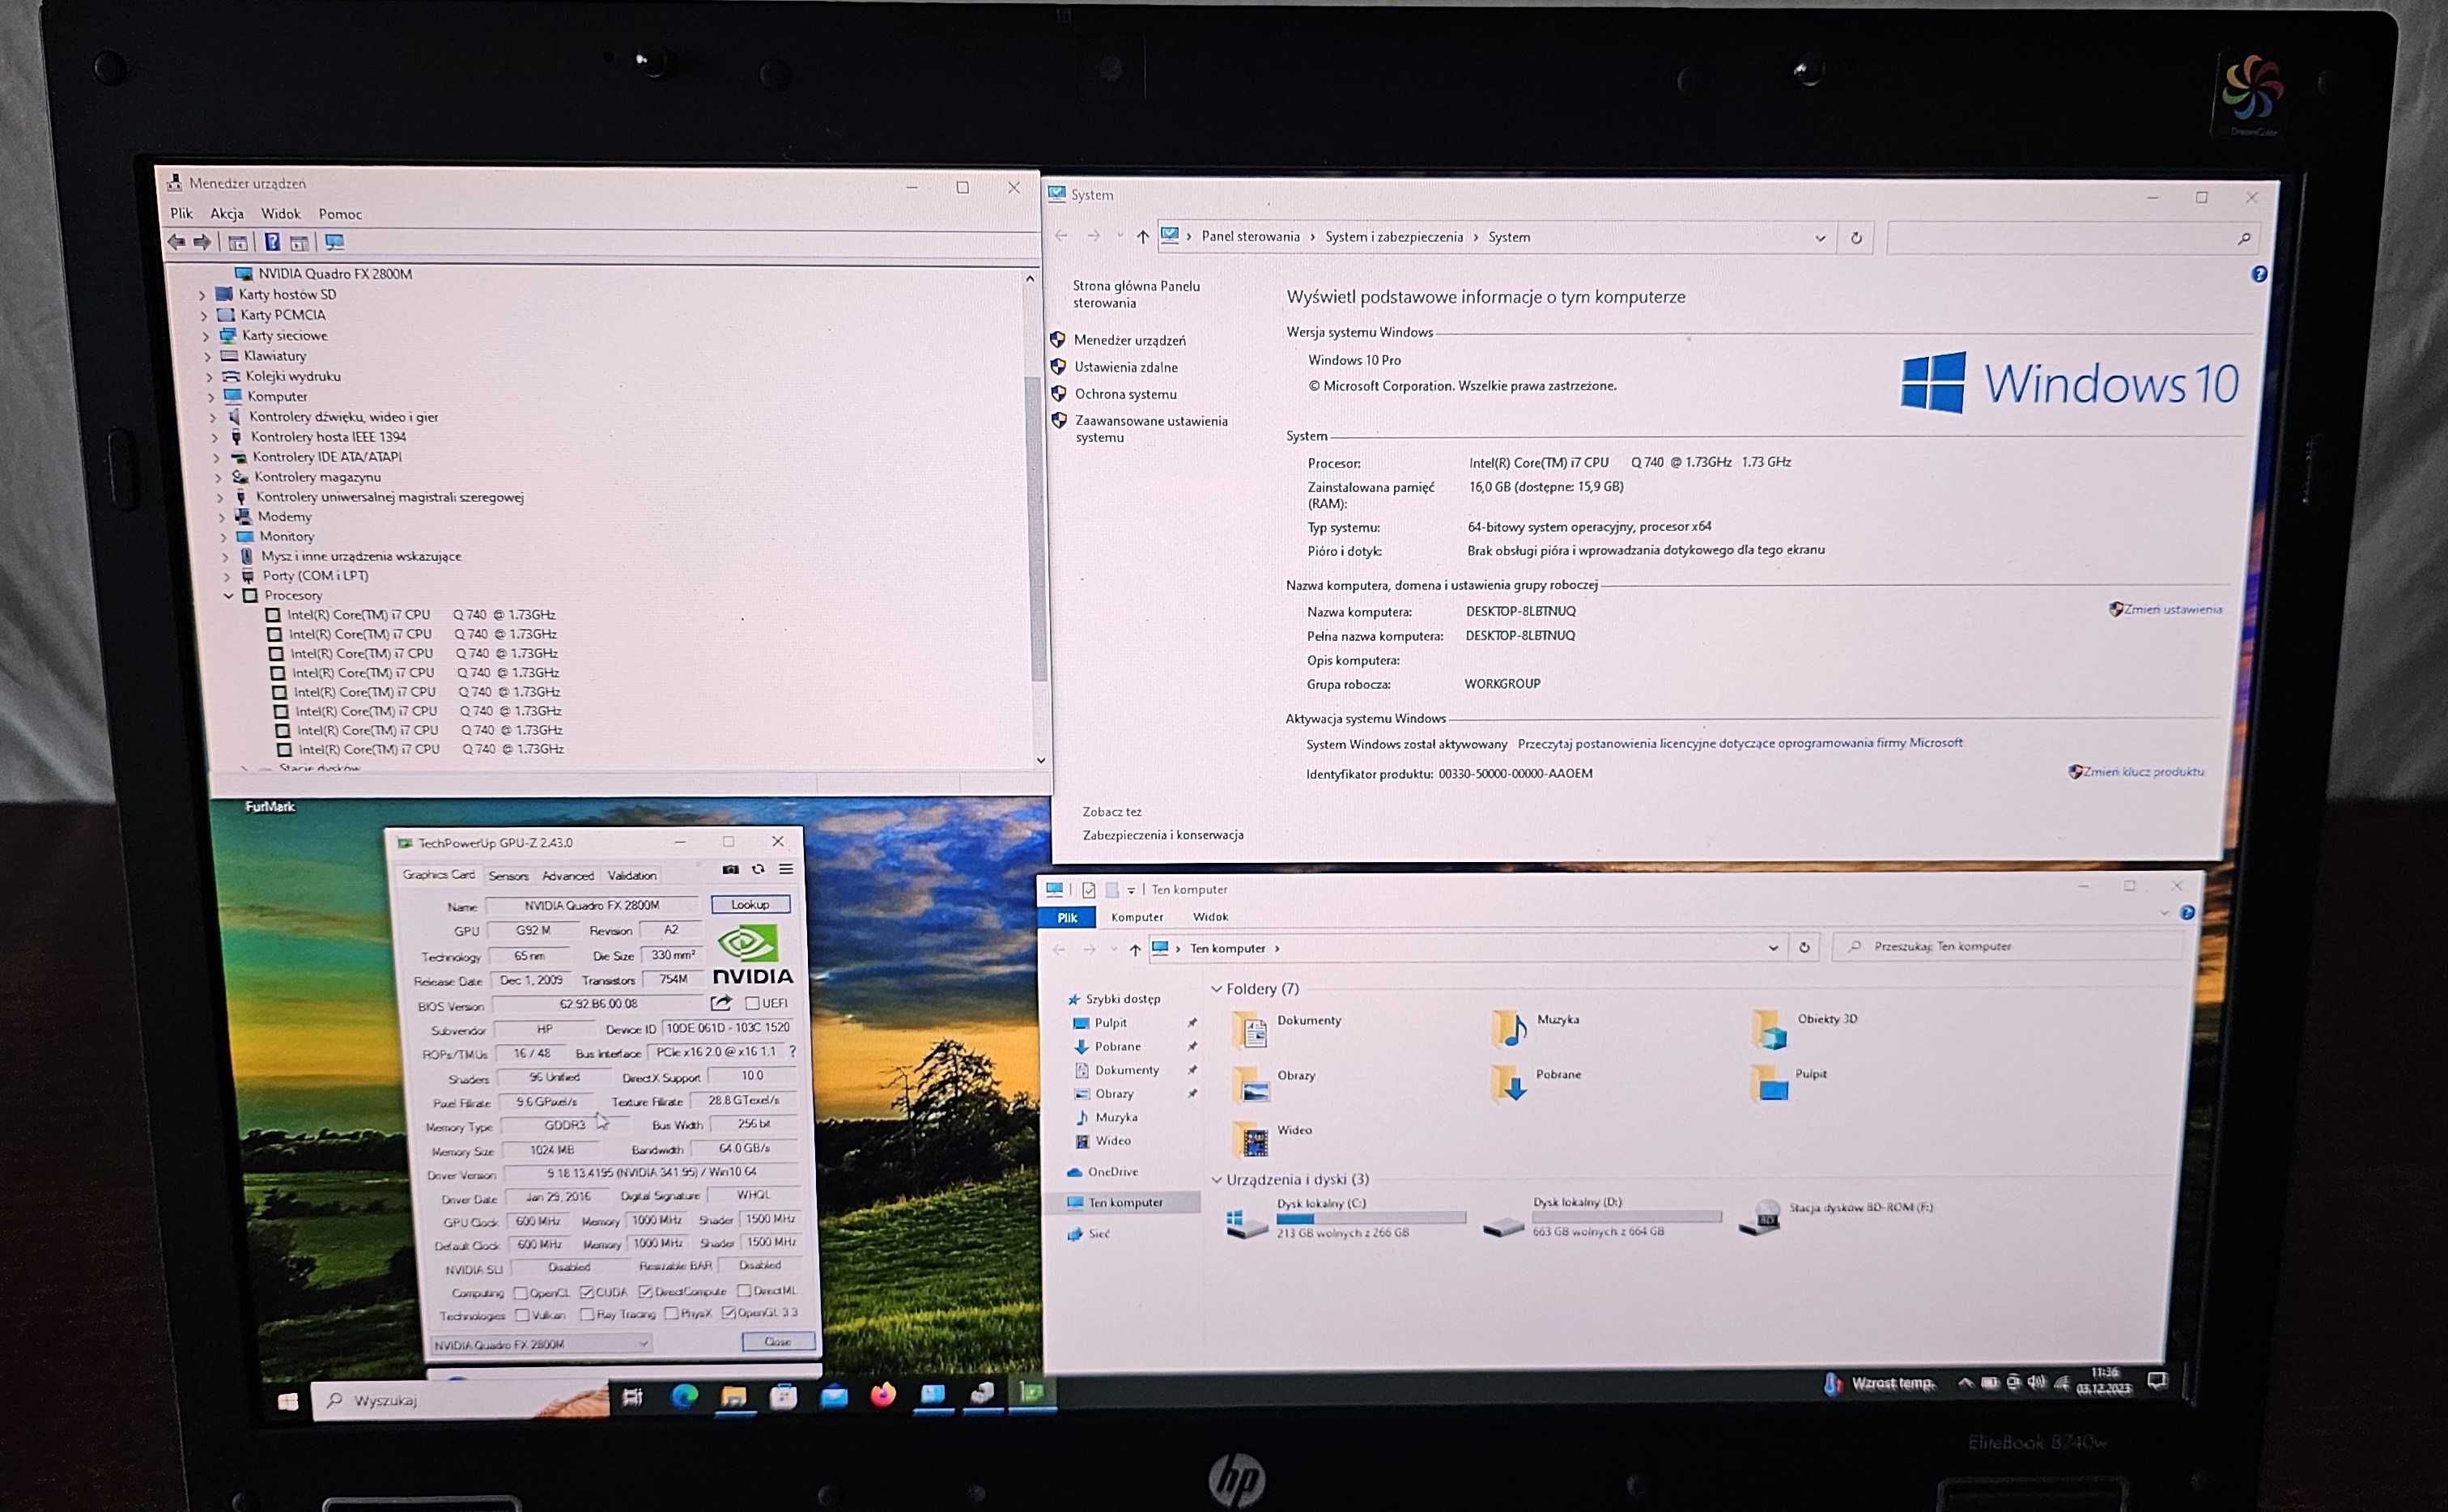Open the System address bar history dropdown
The image size is (2448, 1512).
pos(1820,238)
